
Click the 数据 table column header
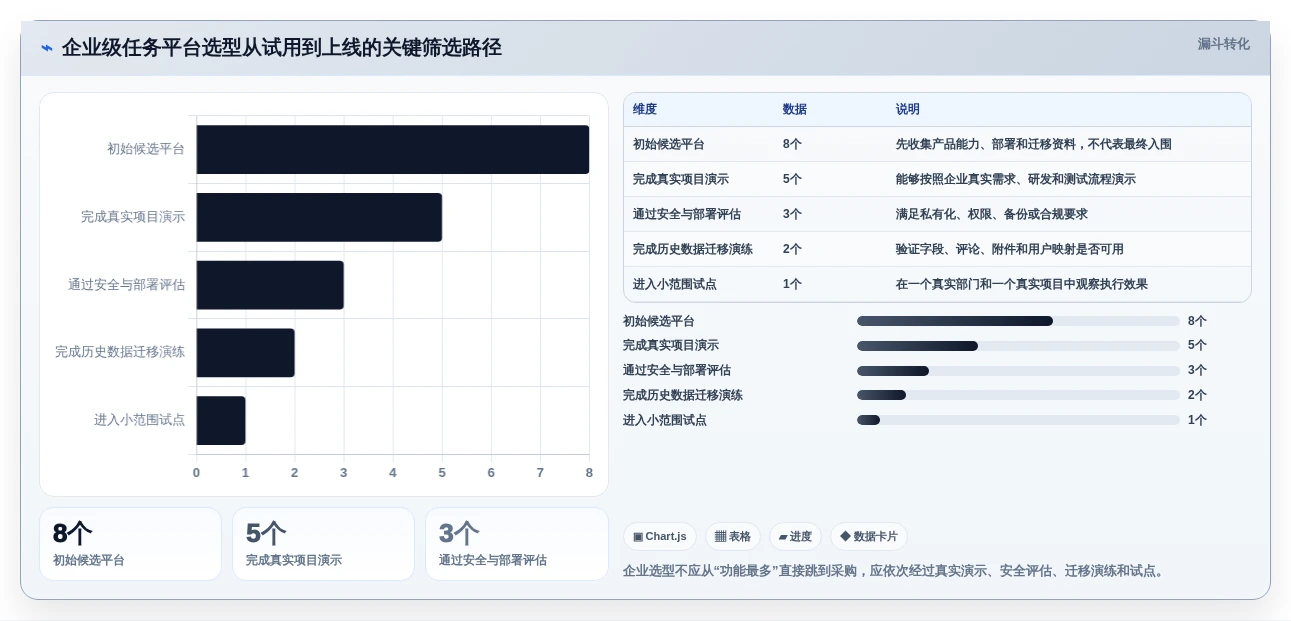pos(795,110)
